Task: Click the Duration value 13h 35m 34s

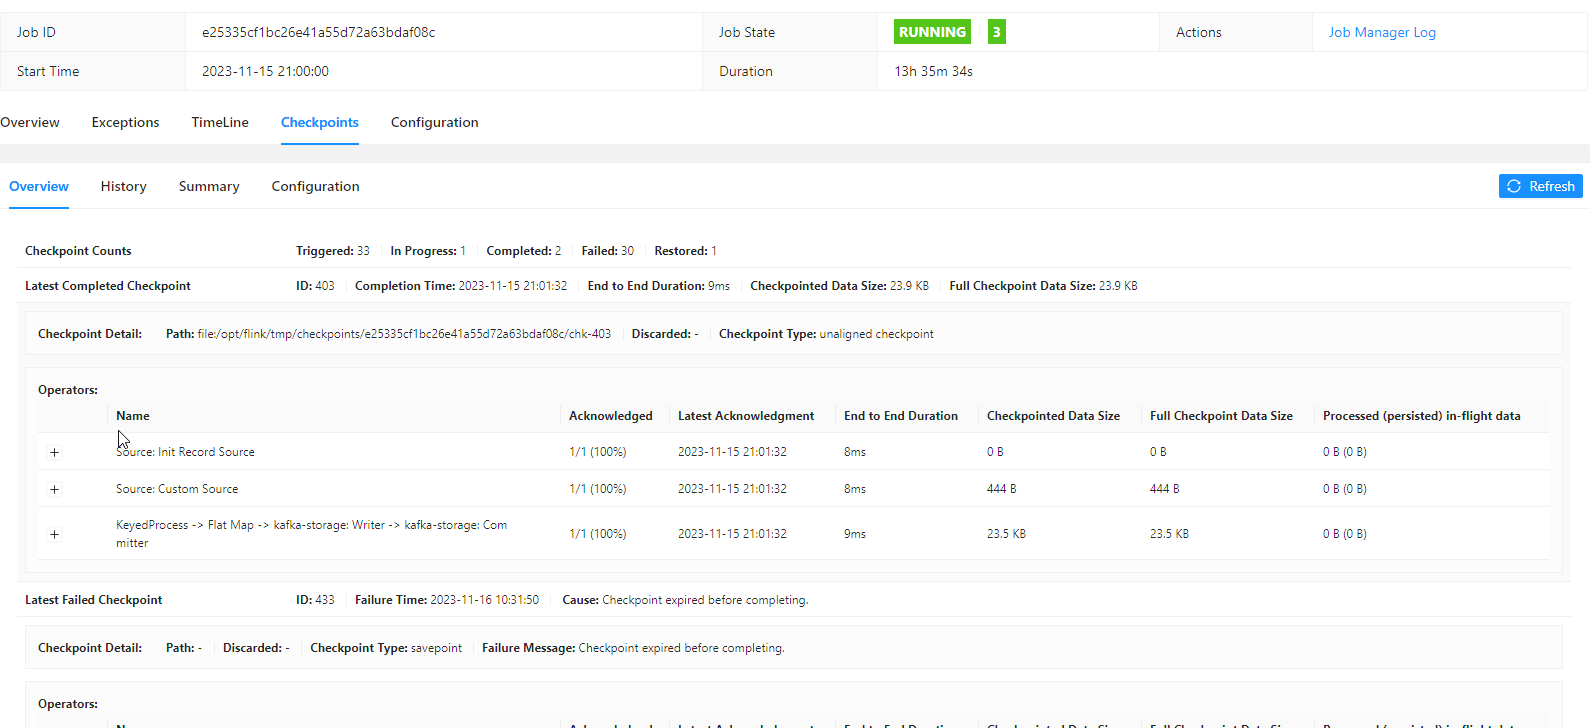Action: tap(933, 71)
